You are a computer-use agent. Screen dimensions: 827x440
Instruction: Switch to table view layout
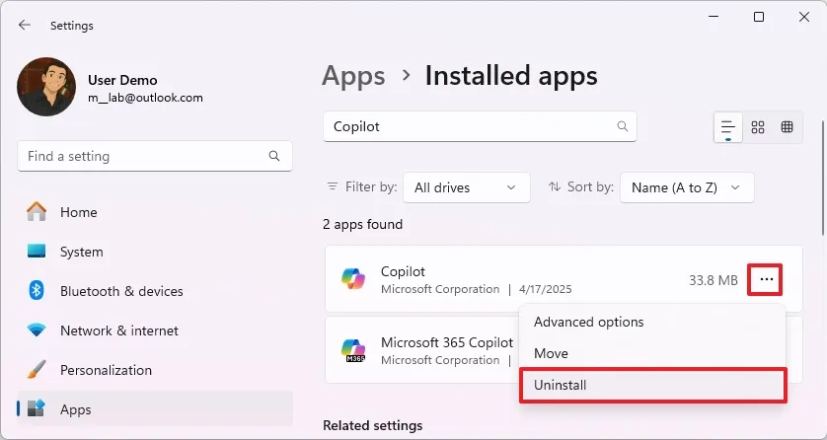coord(787,127)
